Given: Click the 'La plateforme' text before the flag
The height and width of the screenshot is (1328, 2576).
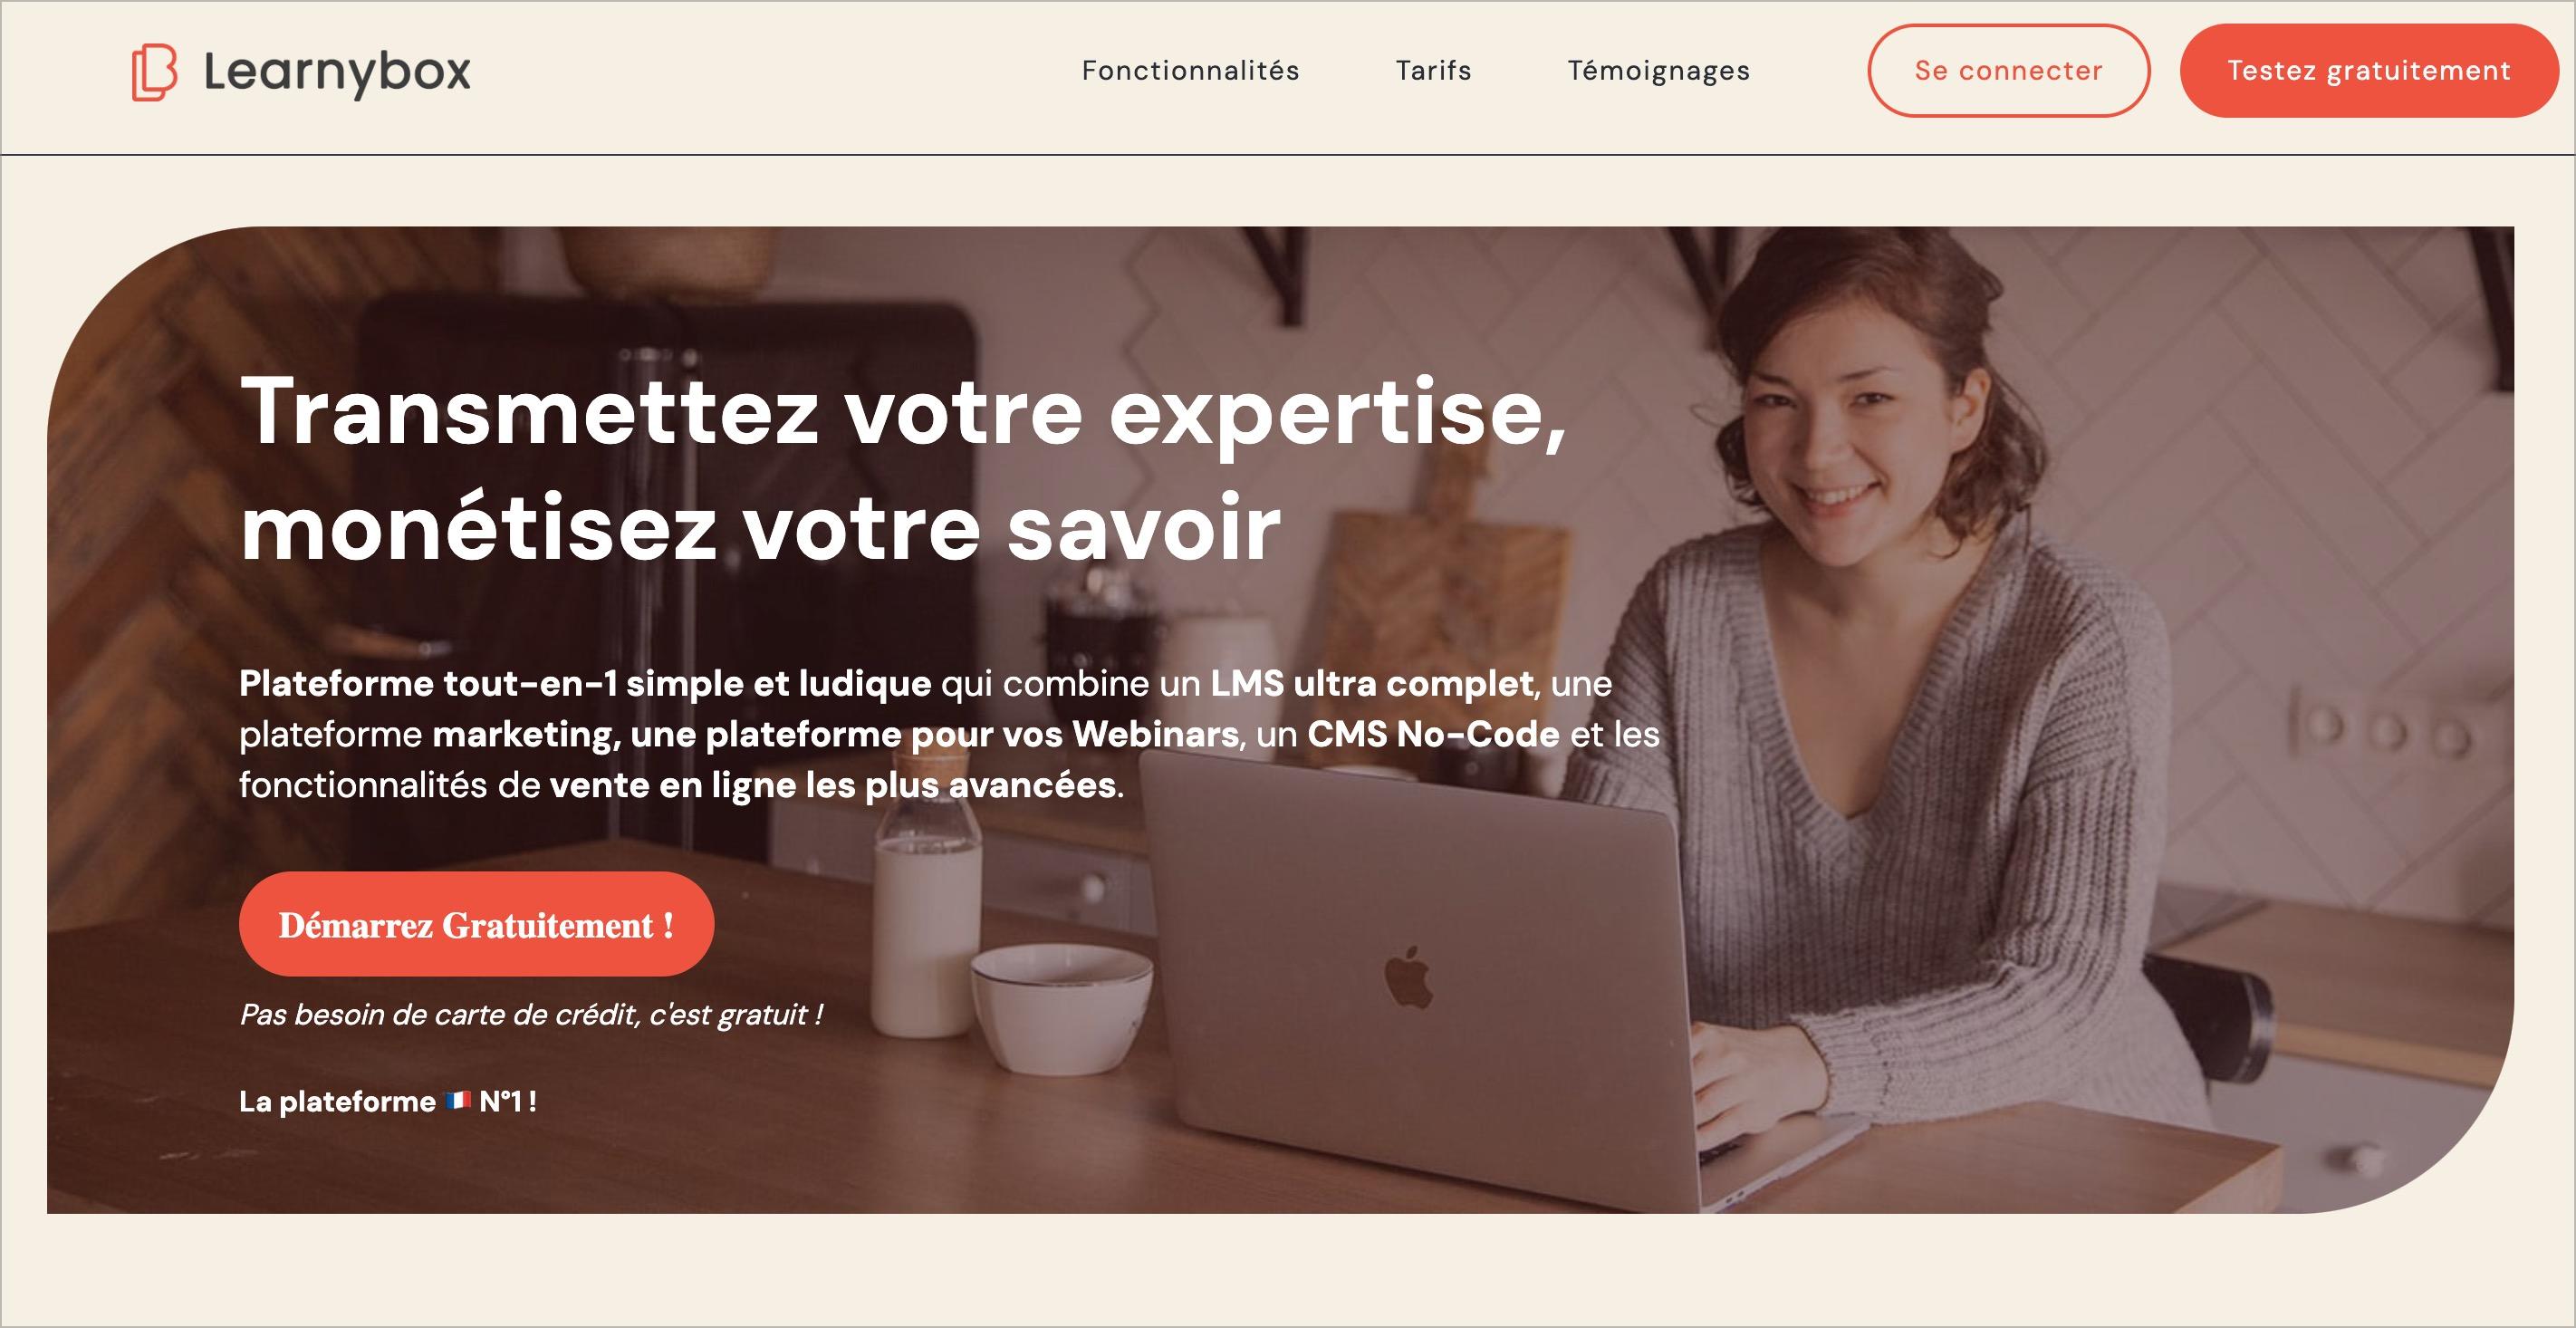Looking at the screenshot, I should tap(337, 1101).
